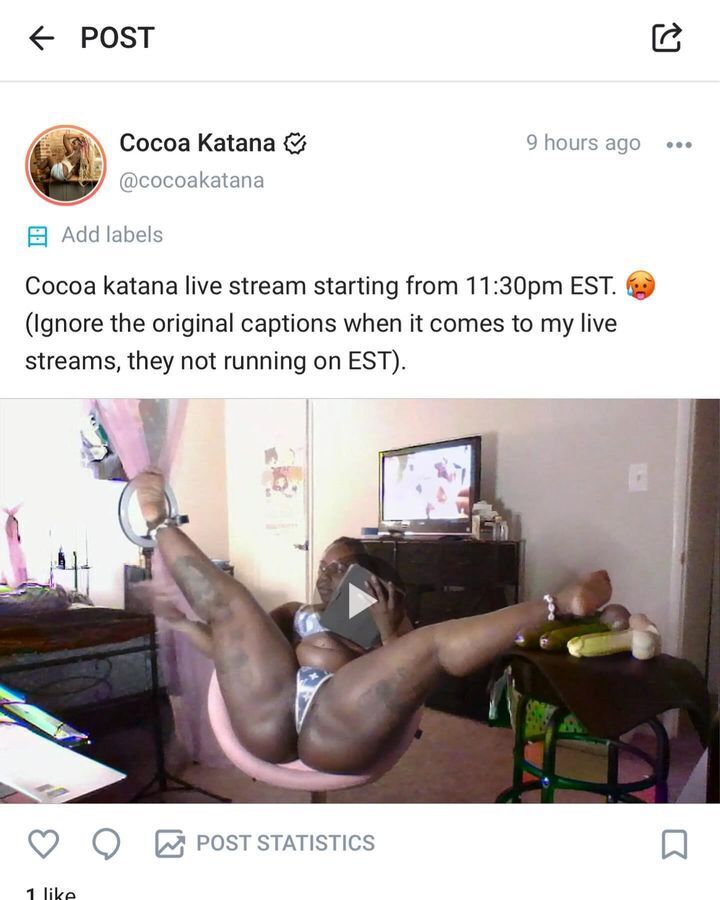The image size is (720, 900).
Task: Open comments via the speech bubble icon
Action: pos(107,844)
